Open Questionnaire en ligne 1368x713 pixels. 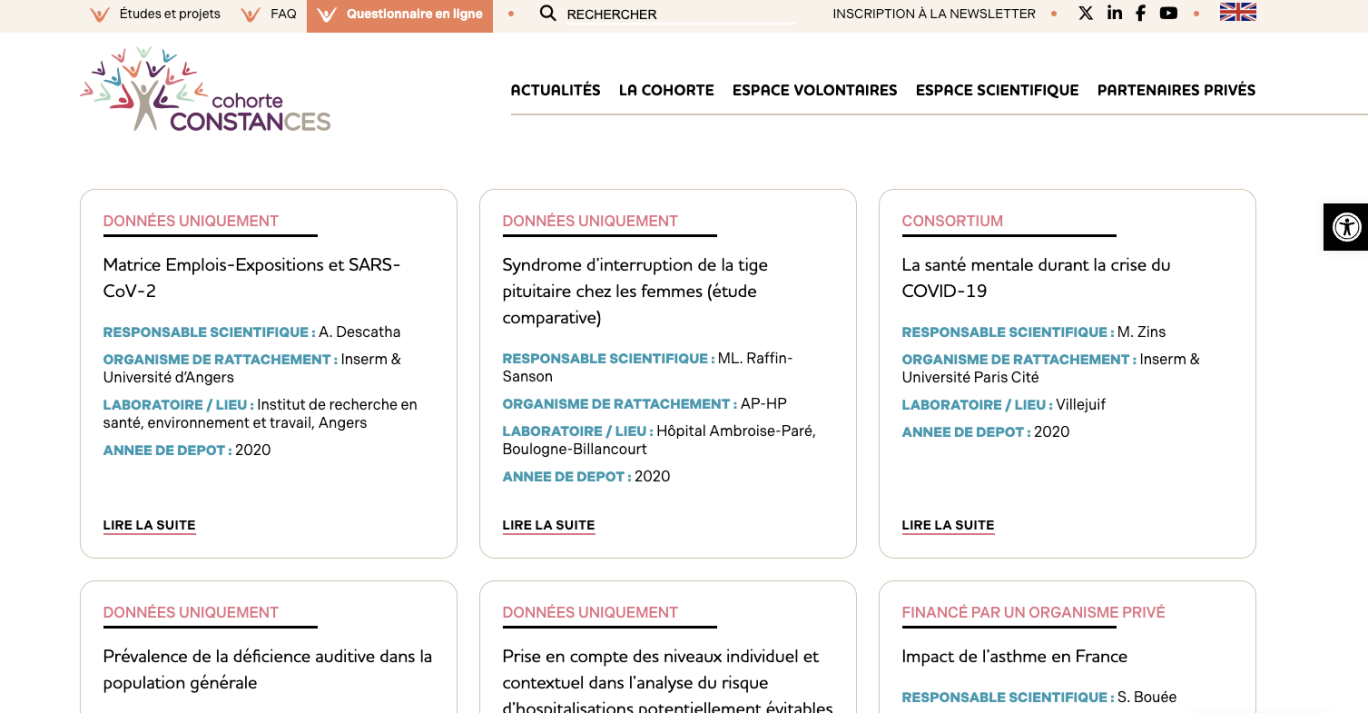(400, 16)
